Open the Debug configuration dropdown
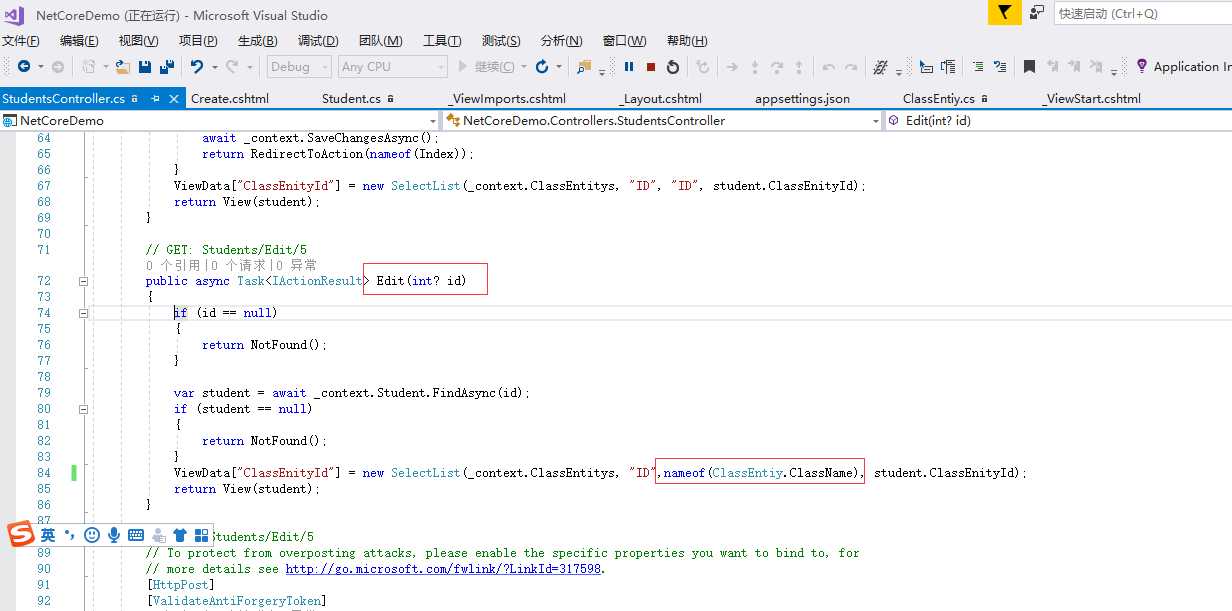This screenshot has height=611, width=1232. coord(299,67)
